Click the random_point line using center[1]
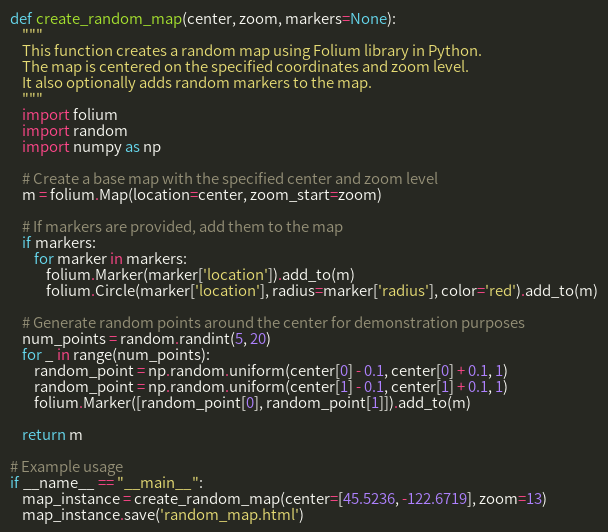 (x=271, y=387)
